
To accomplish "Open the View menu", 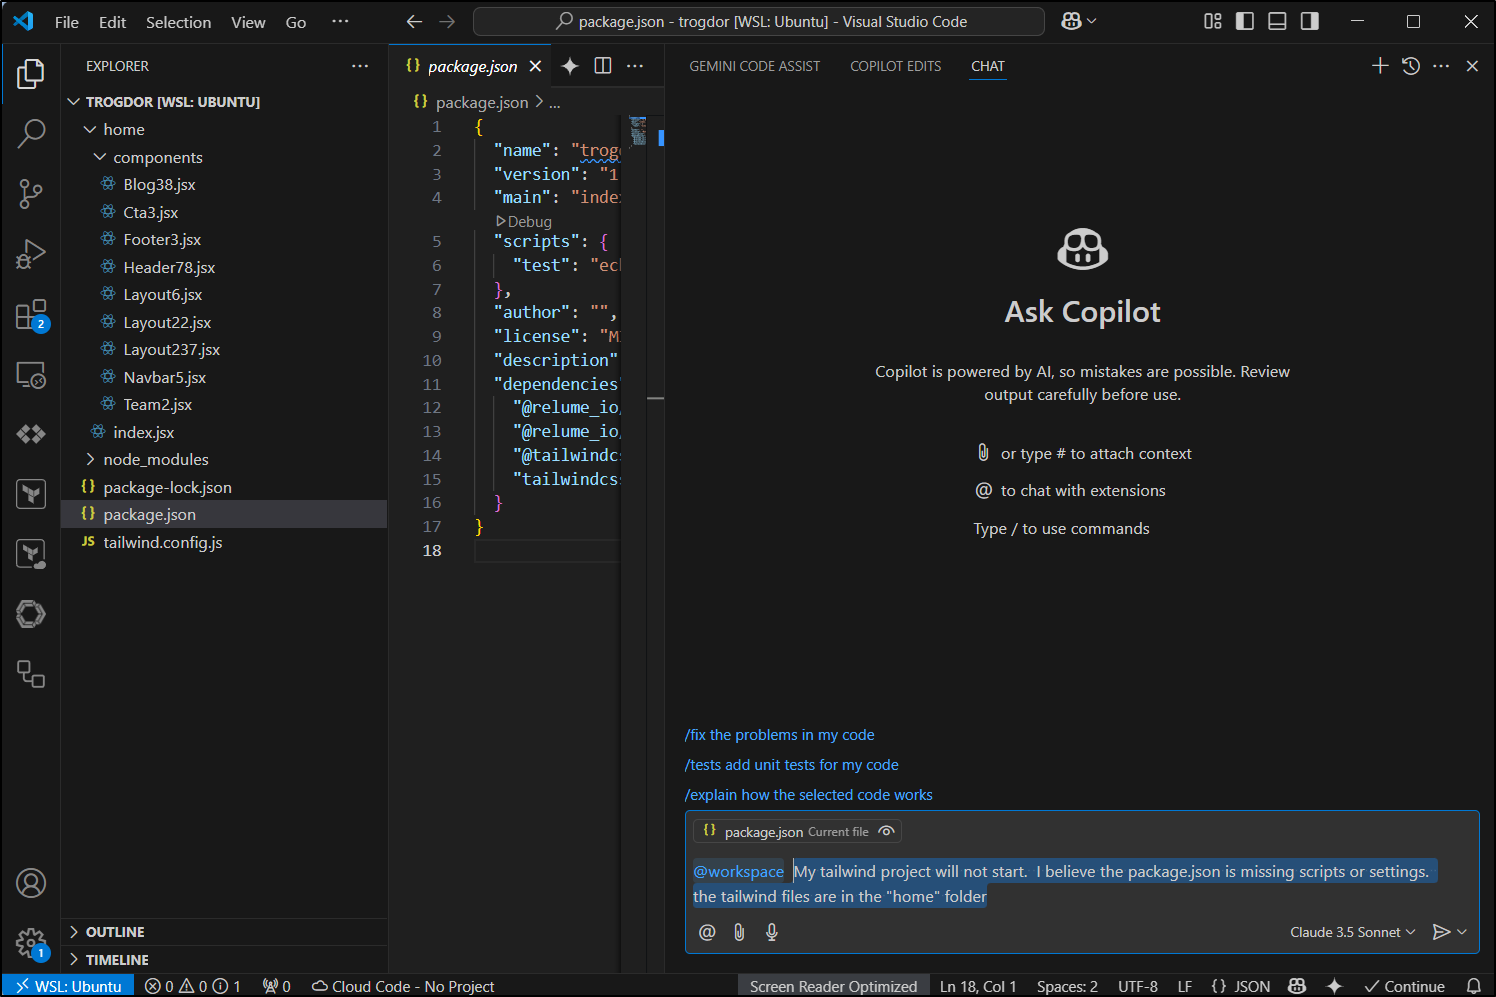I will (x=248, y=22).
